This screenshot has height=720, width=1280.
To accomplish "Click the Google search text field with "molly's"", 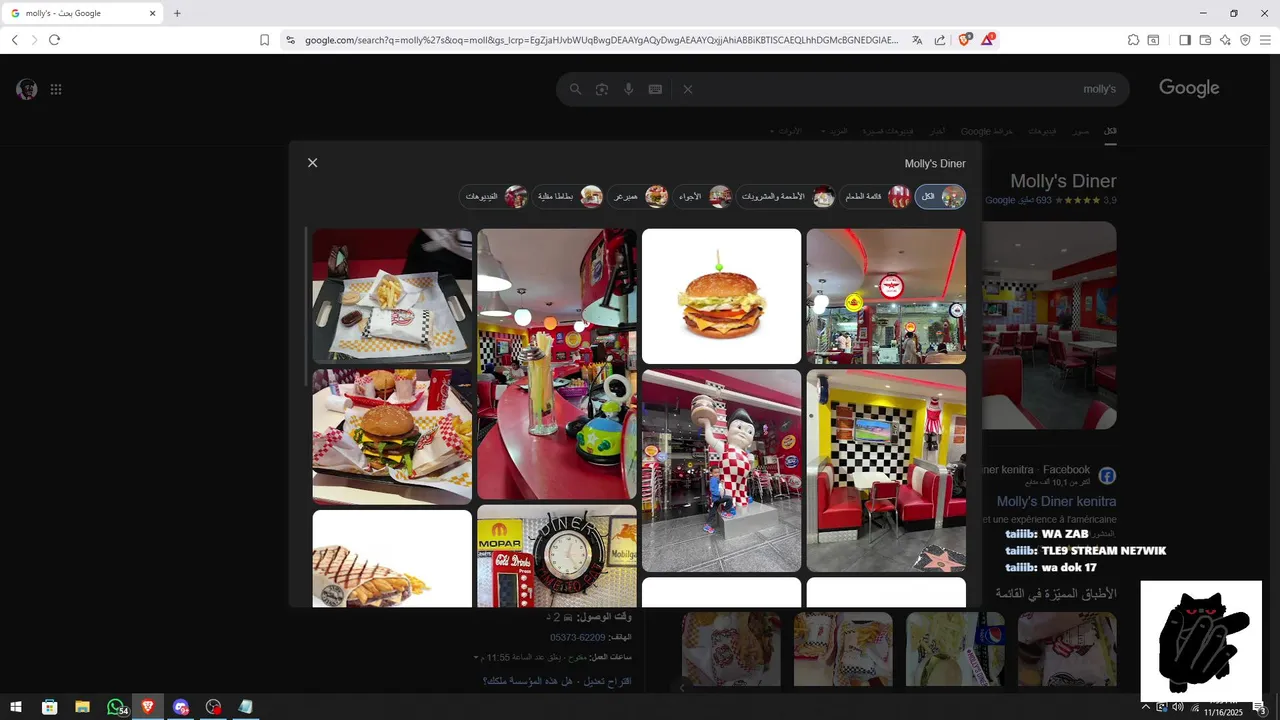I will click(905, 89).
